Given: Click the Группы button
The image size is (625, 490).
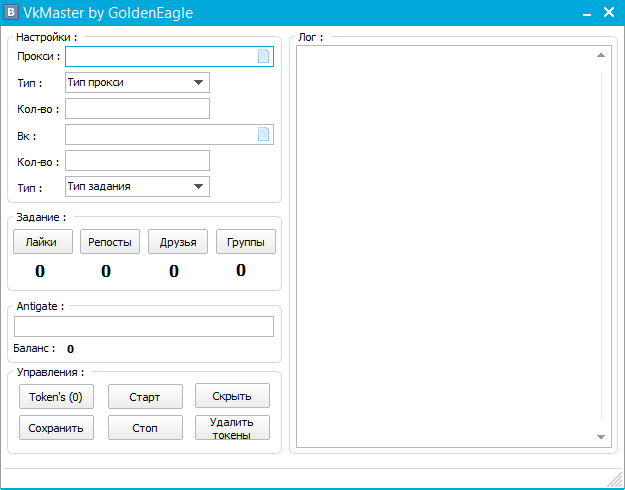Looking at the screenshot, I should [246, 242].
